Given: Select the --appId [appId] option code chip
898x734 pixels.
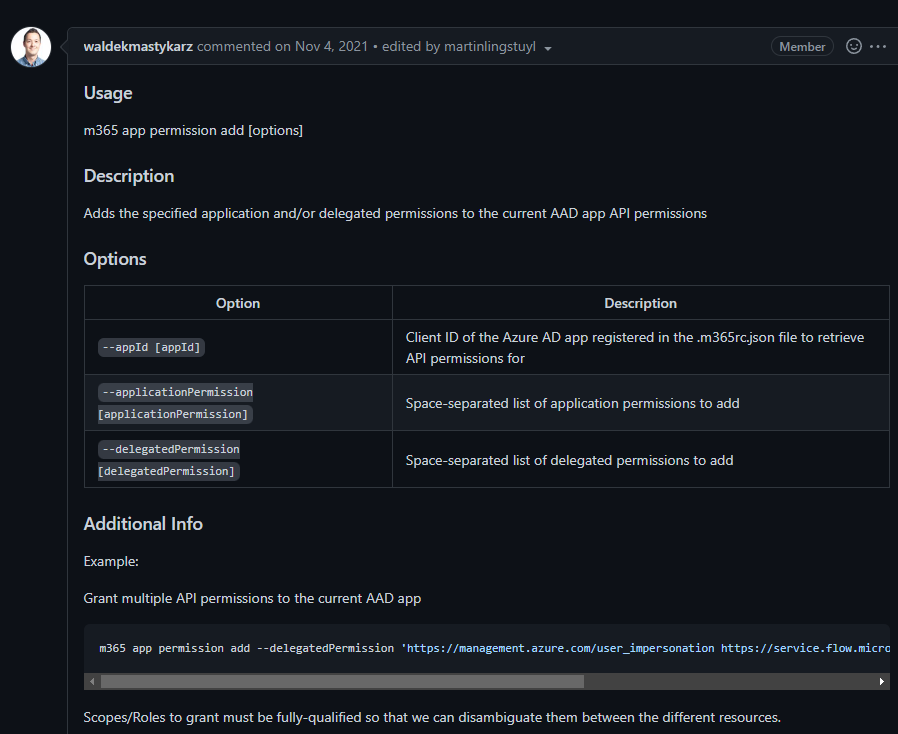Looking at the screenshot, I should coord(151,347).
